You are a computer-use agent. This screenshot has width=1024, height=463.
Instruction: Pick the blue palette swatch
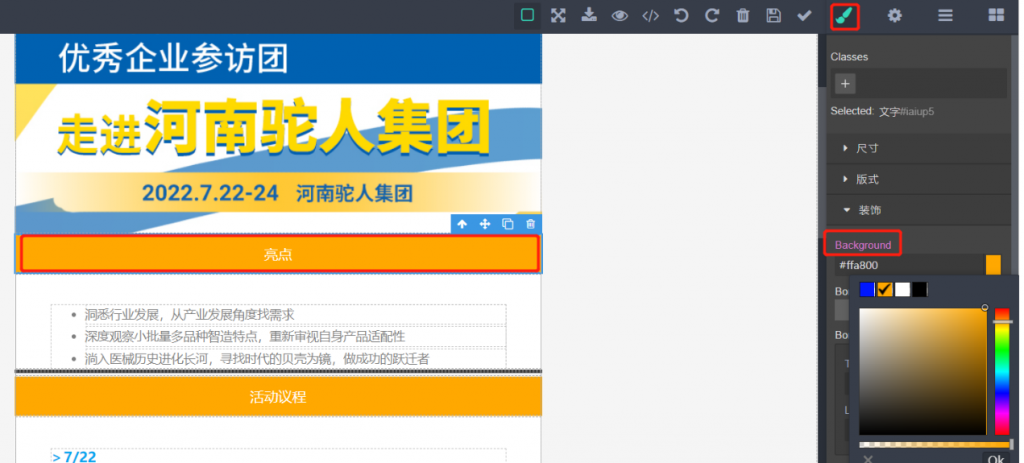pyautogui.click(x=867, y=289)
